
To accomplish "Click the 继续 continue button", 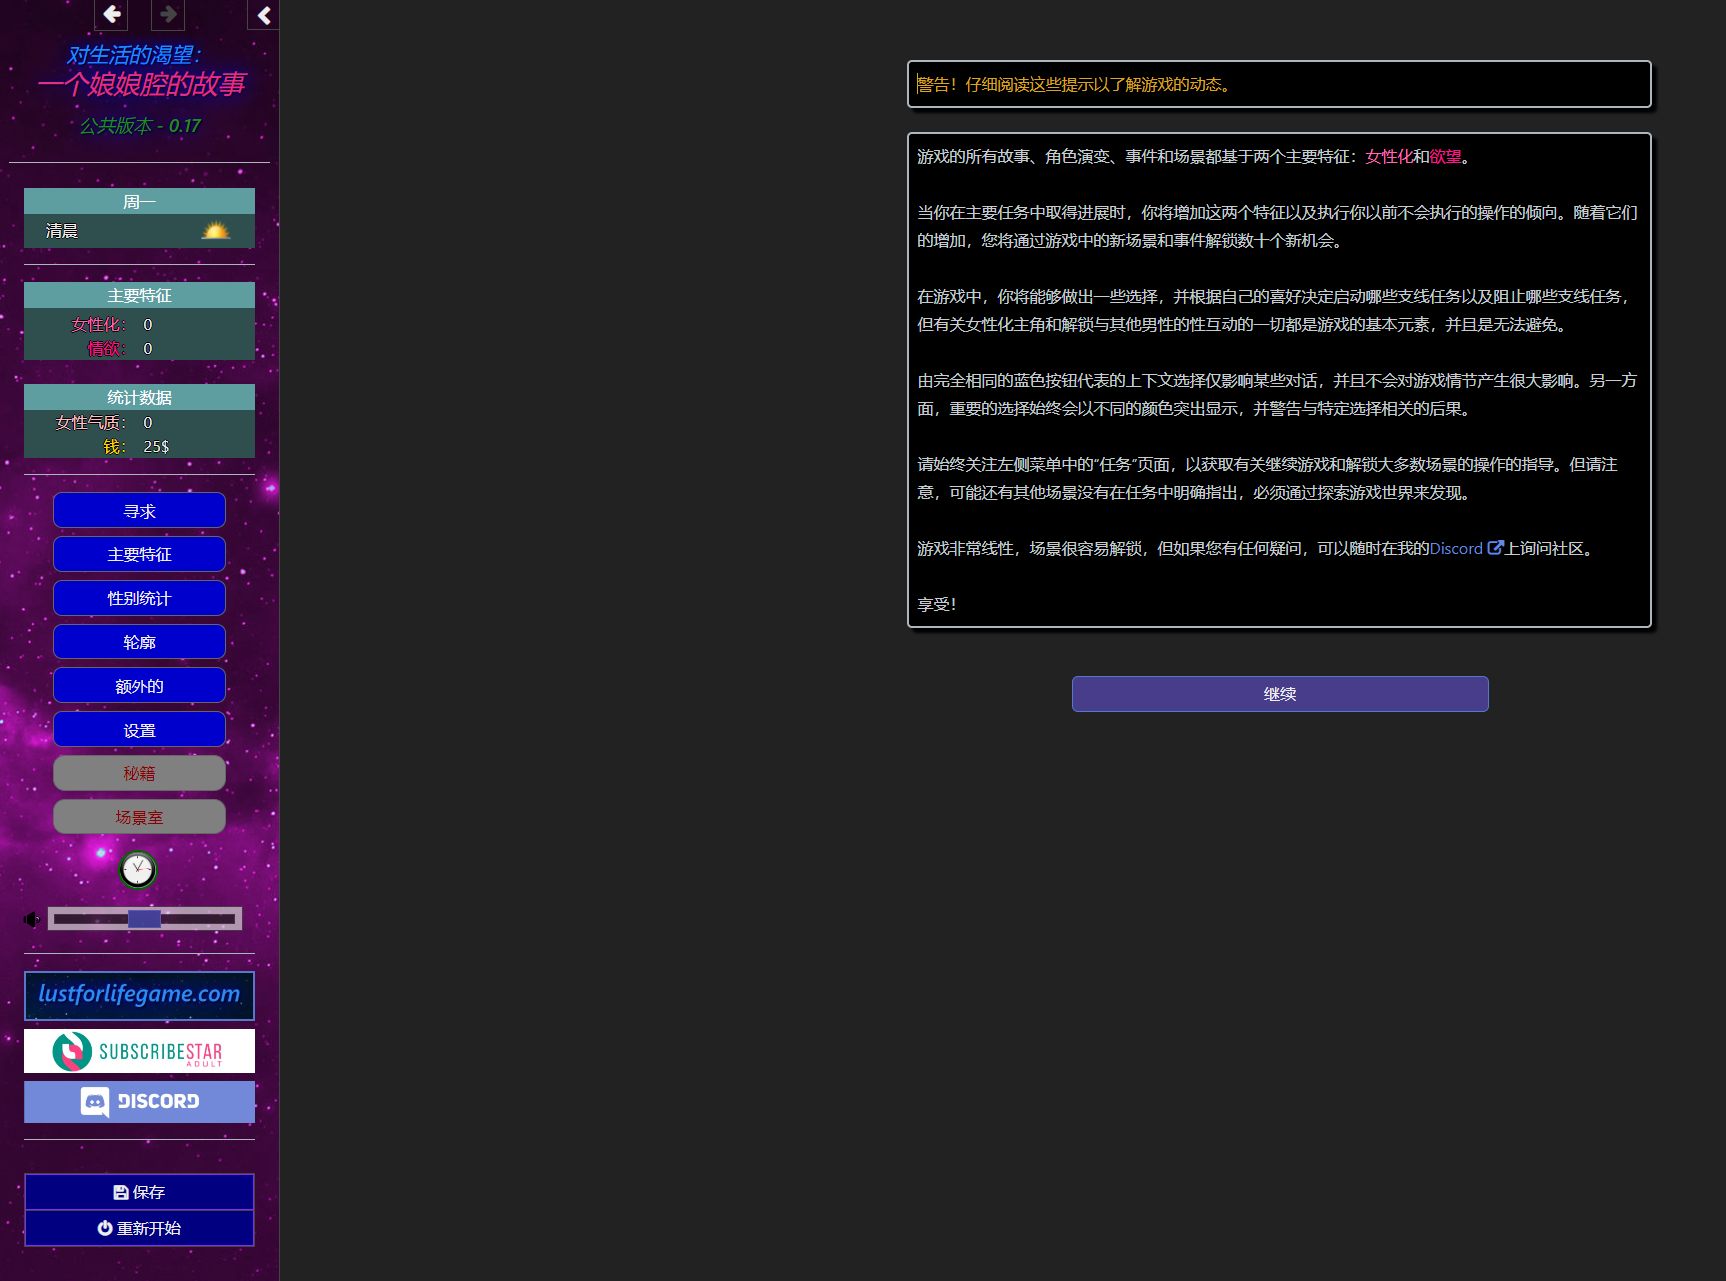I will 1280,694.
